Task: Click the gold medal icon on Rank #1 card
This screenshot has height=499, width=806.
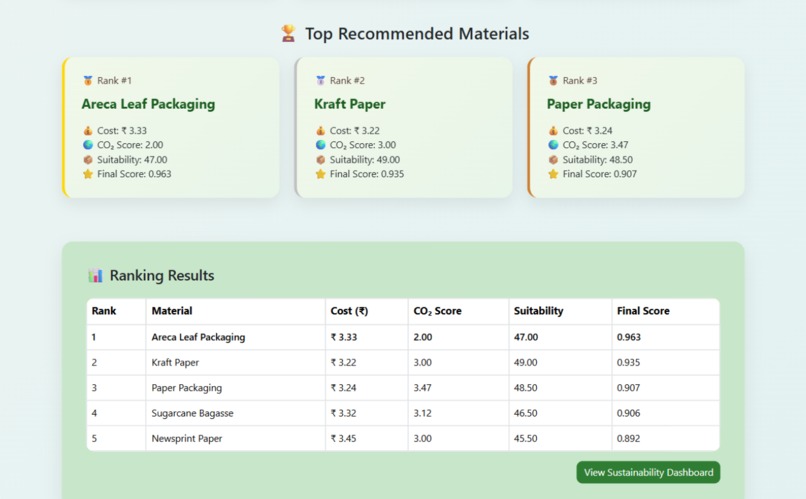Action: point(88,81)
